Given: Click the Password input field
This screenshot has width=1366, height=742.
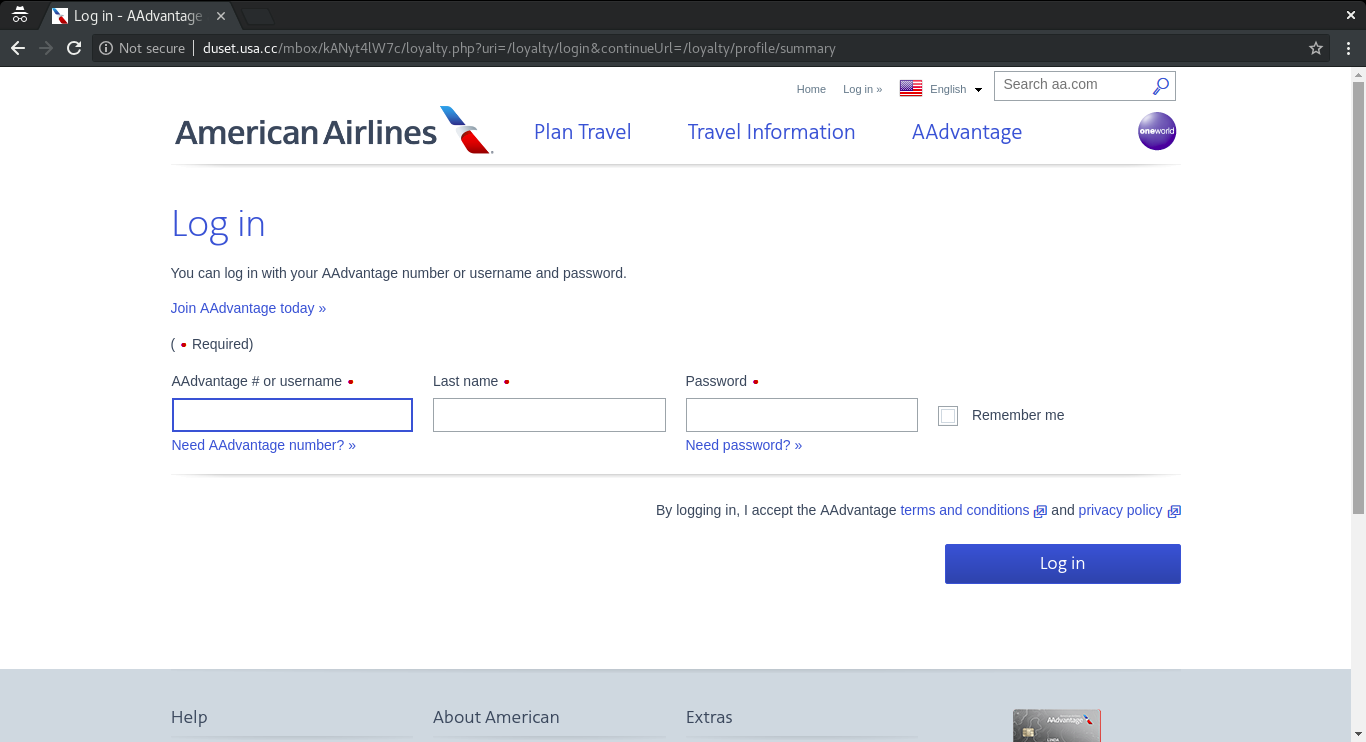Looking at the screenshot, I should [x=801, y=415].
